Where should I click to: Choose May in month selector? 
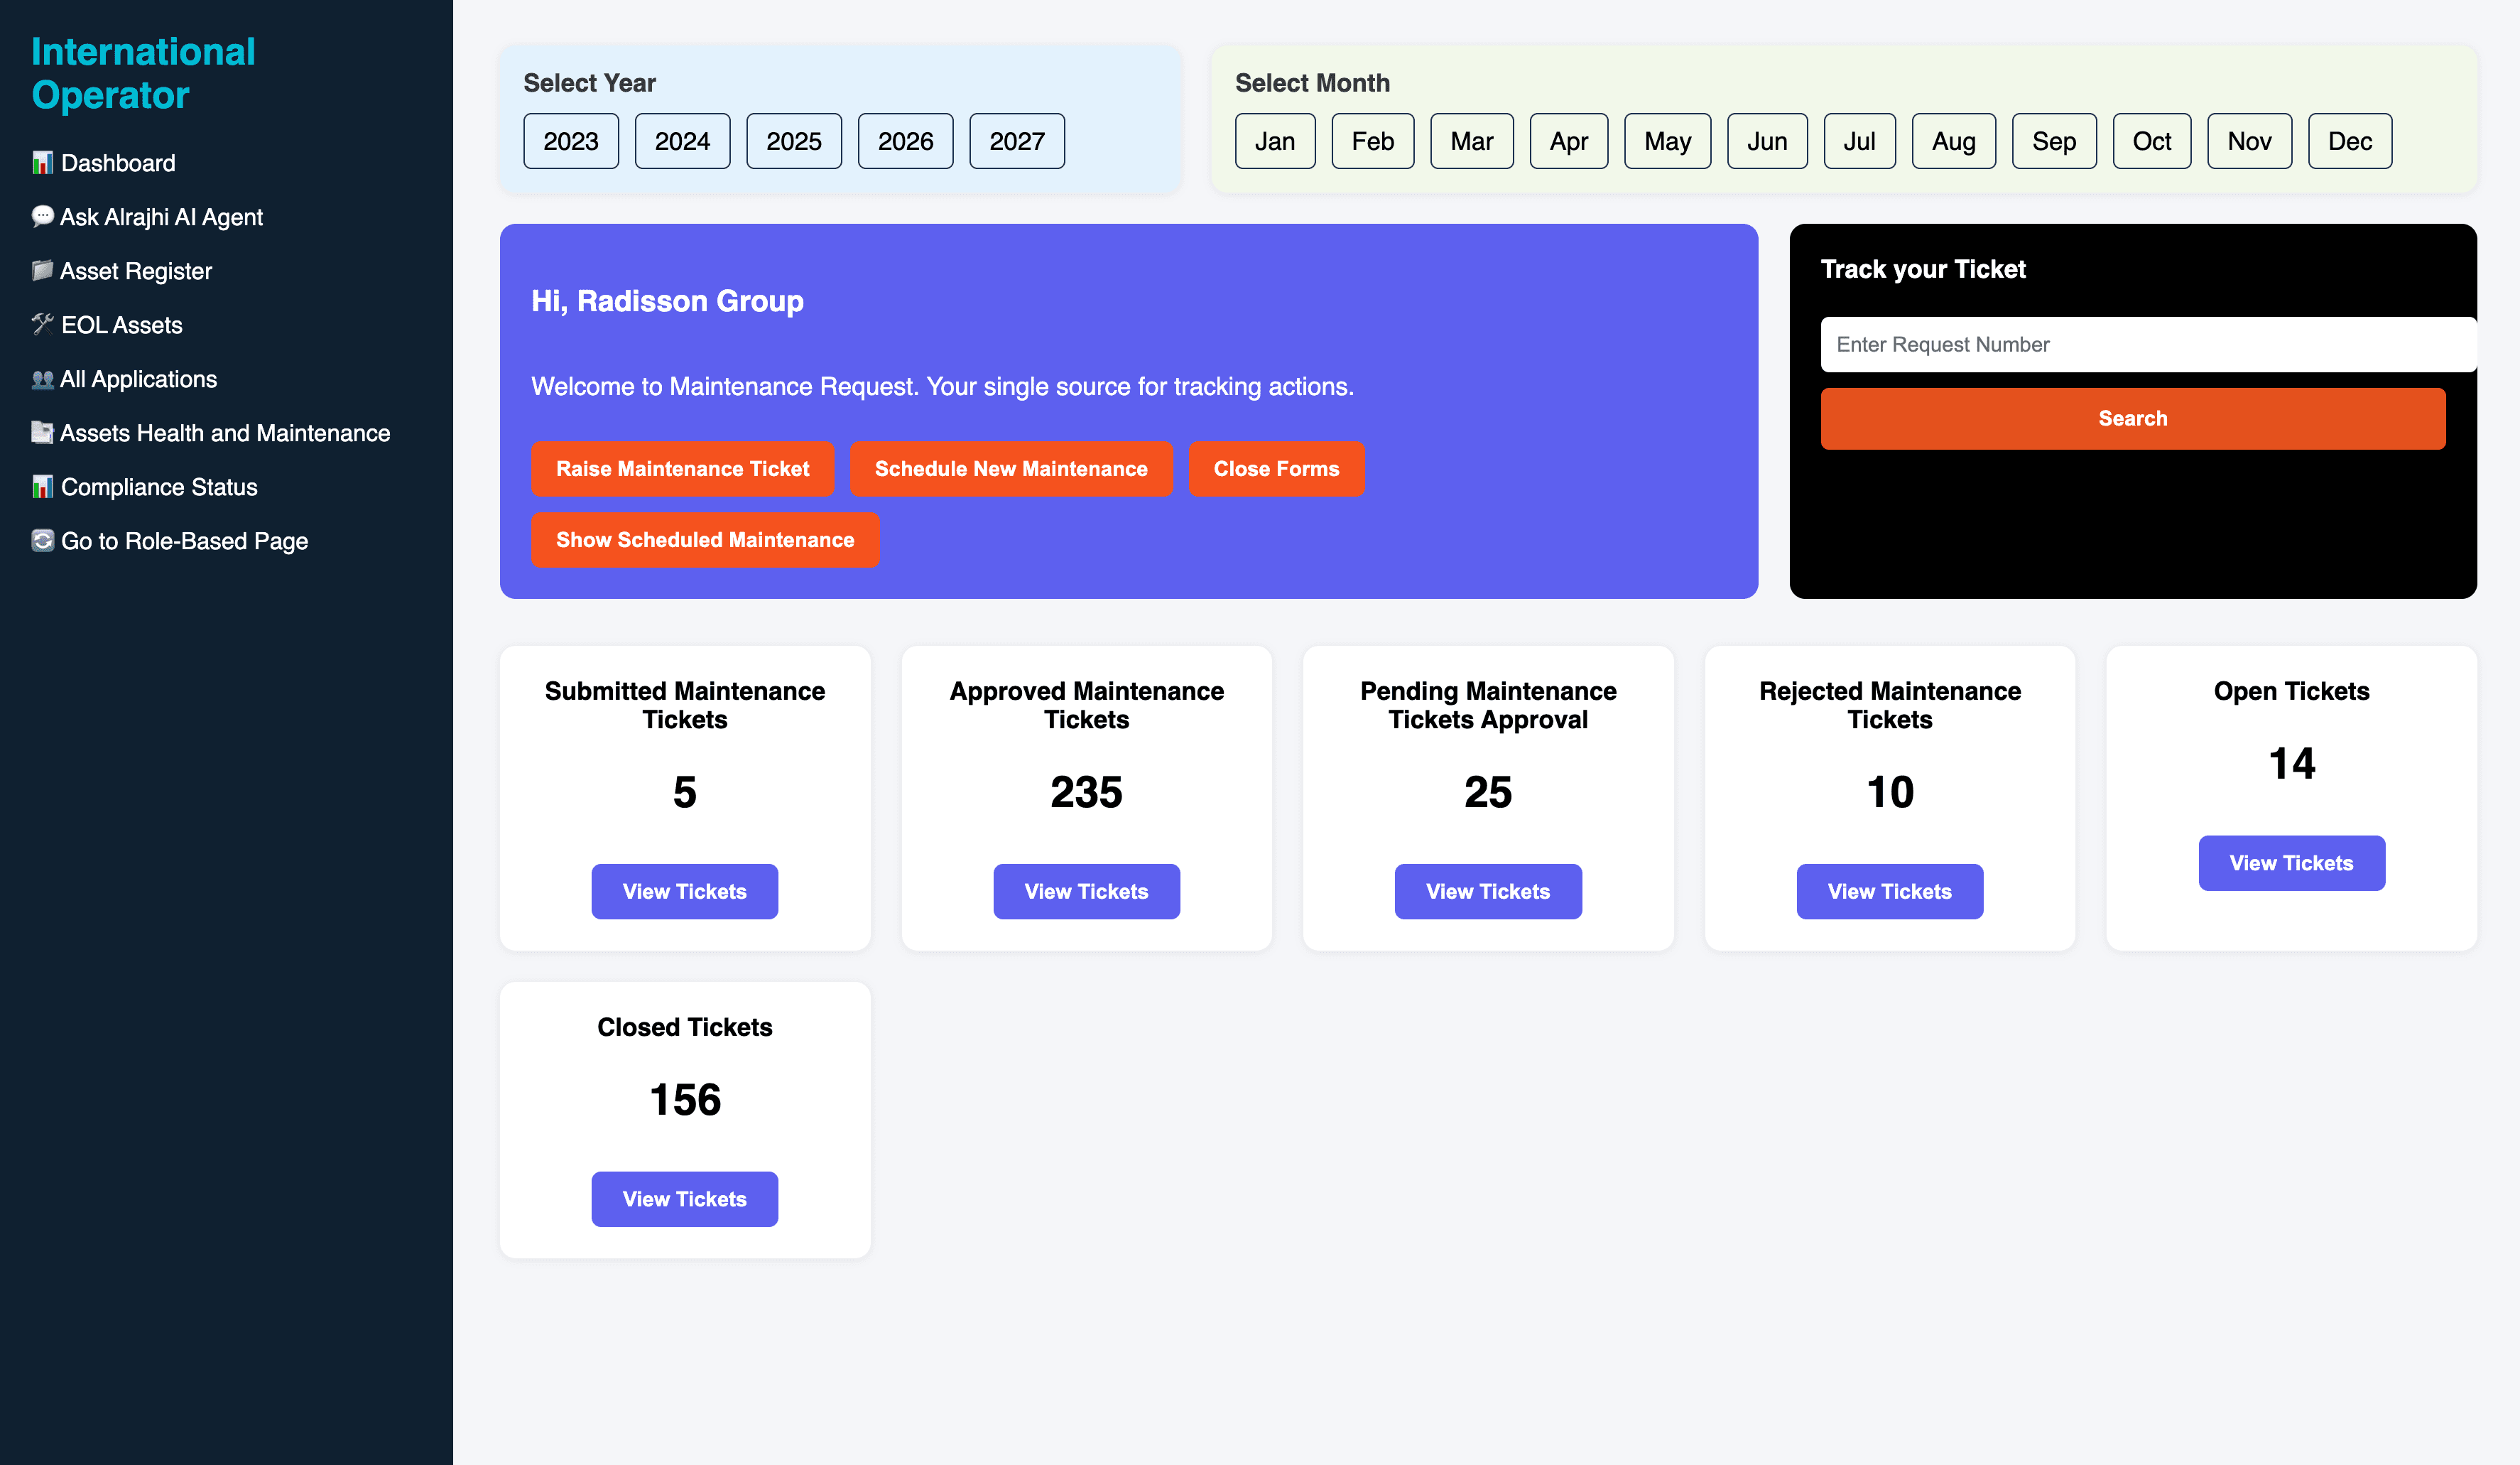pyautogui.click(x=1668, y=141)
